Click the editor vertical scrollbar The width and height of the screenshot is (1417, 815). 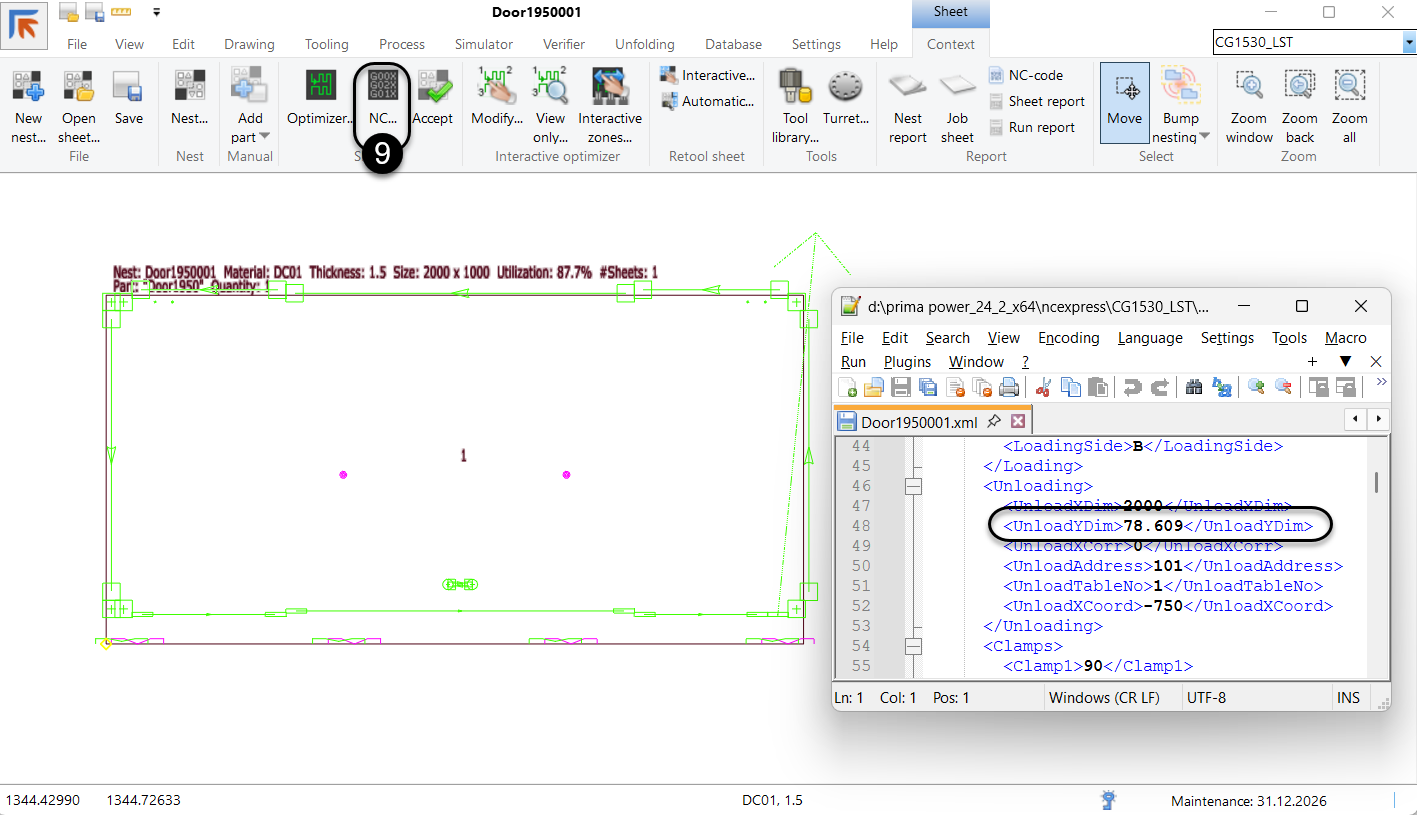pos(1376,483)
